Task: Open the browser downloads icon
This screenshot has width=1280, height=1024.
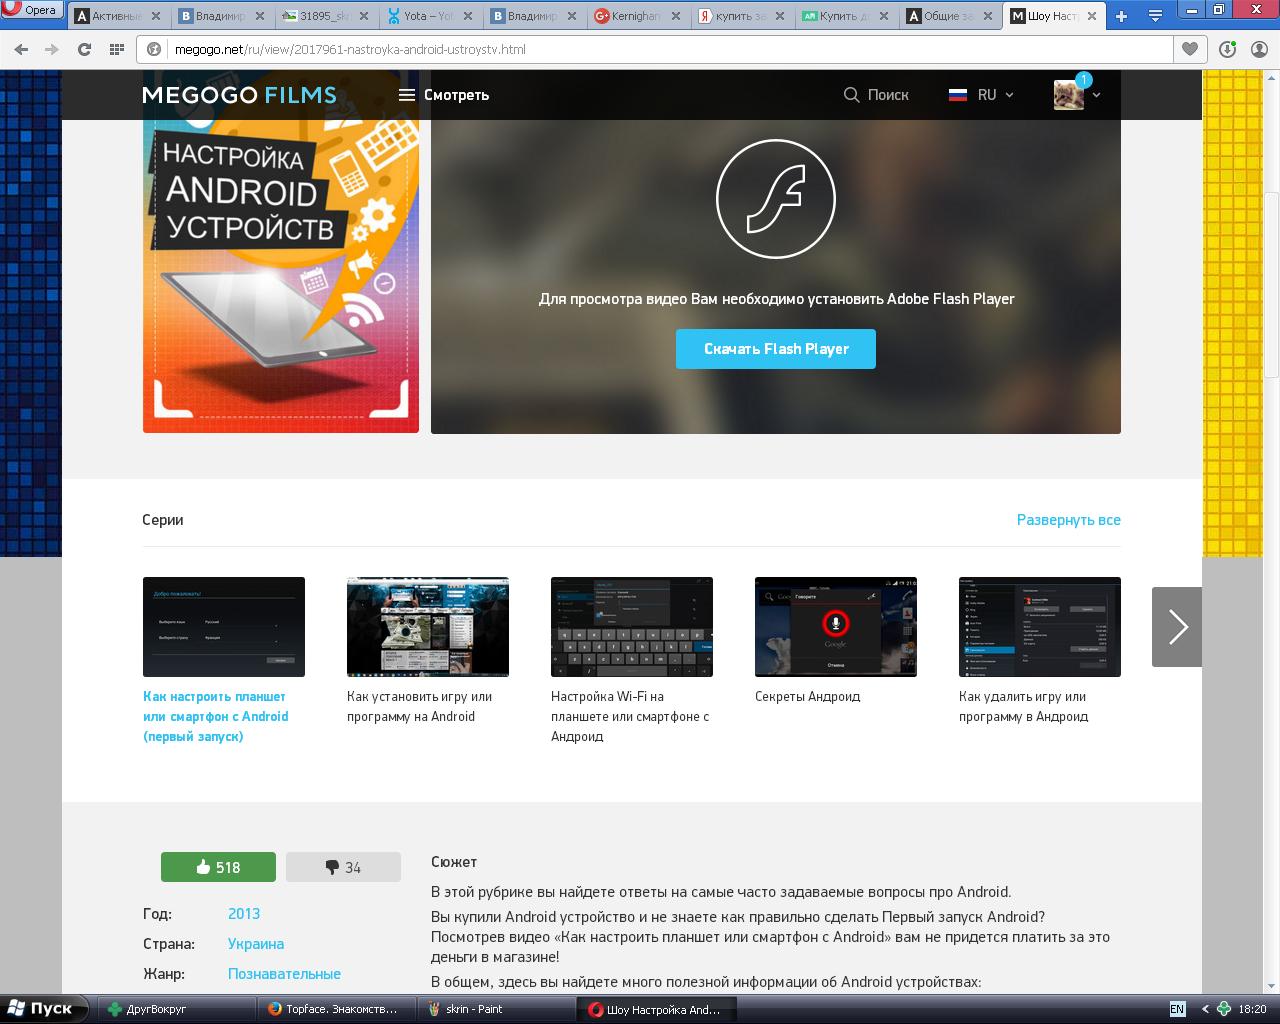Action: 1227,49
